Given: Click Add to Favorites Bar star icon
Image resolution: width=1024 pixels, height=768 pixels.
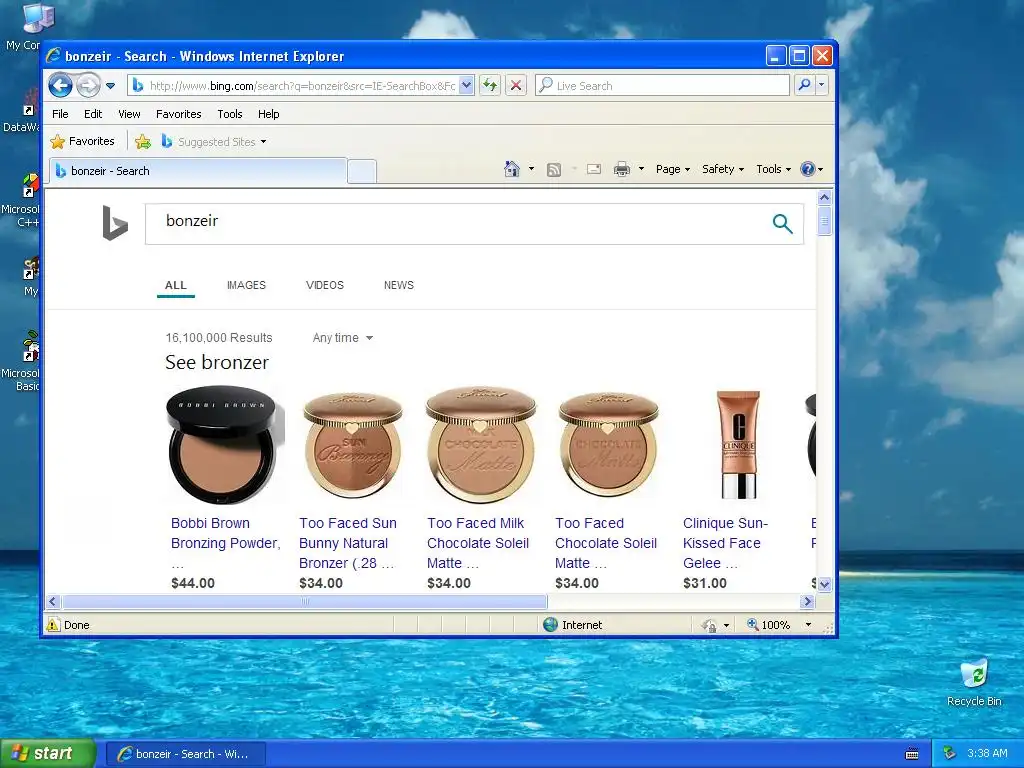Looking at the screenshot, I should coord(143,142).
